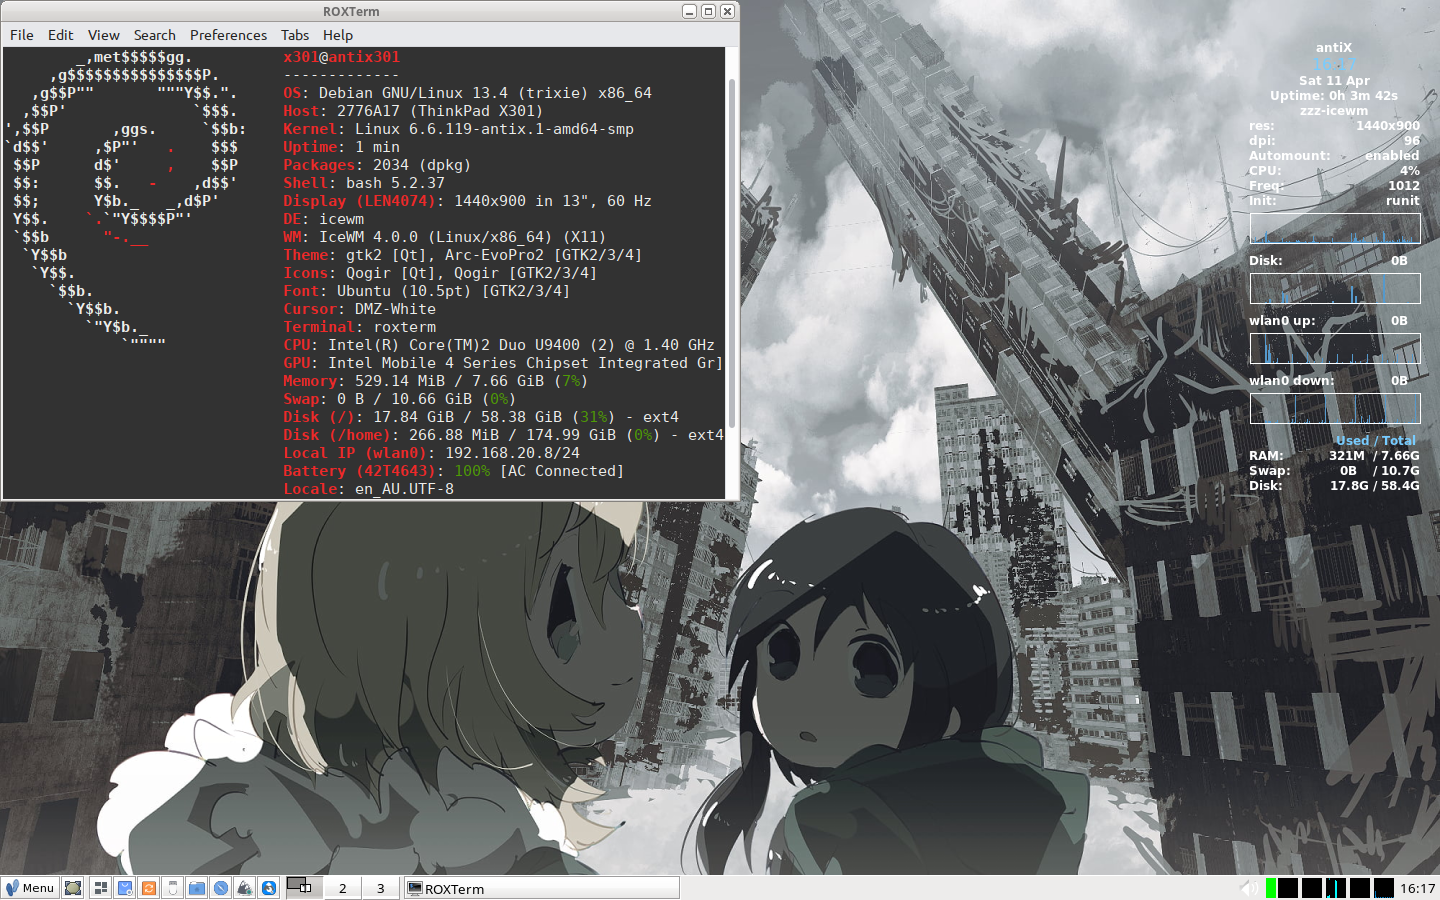
Task: Close the ROXTerm window
Action: (x=728, y=11)
